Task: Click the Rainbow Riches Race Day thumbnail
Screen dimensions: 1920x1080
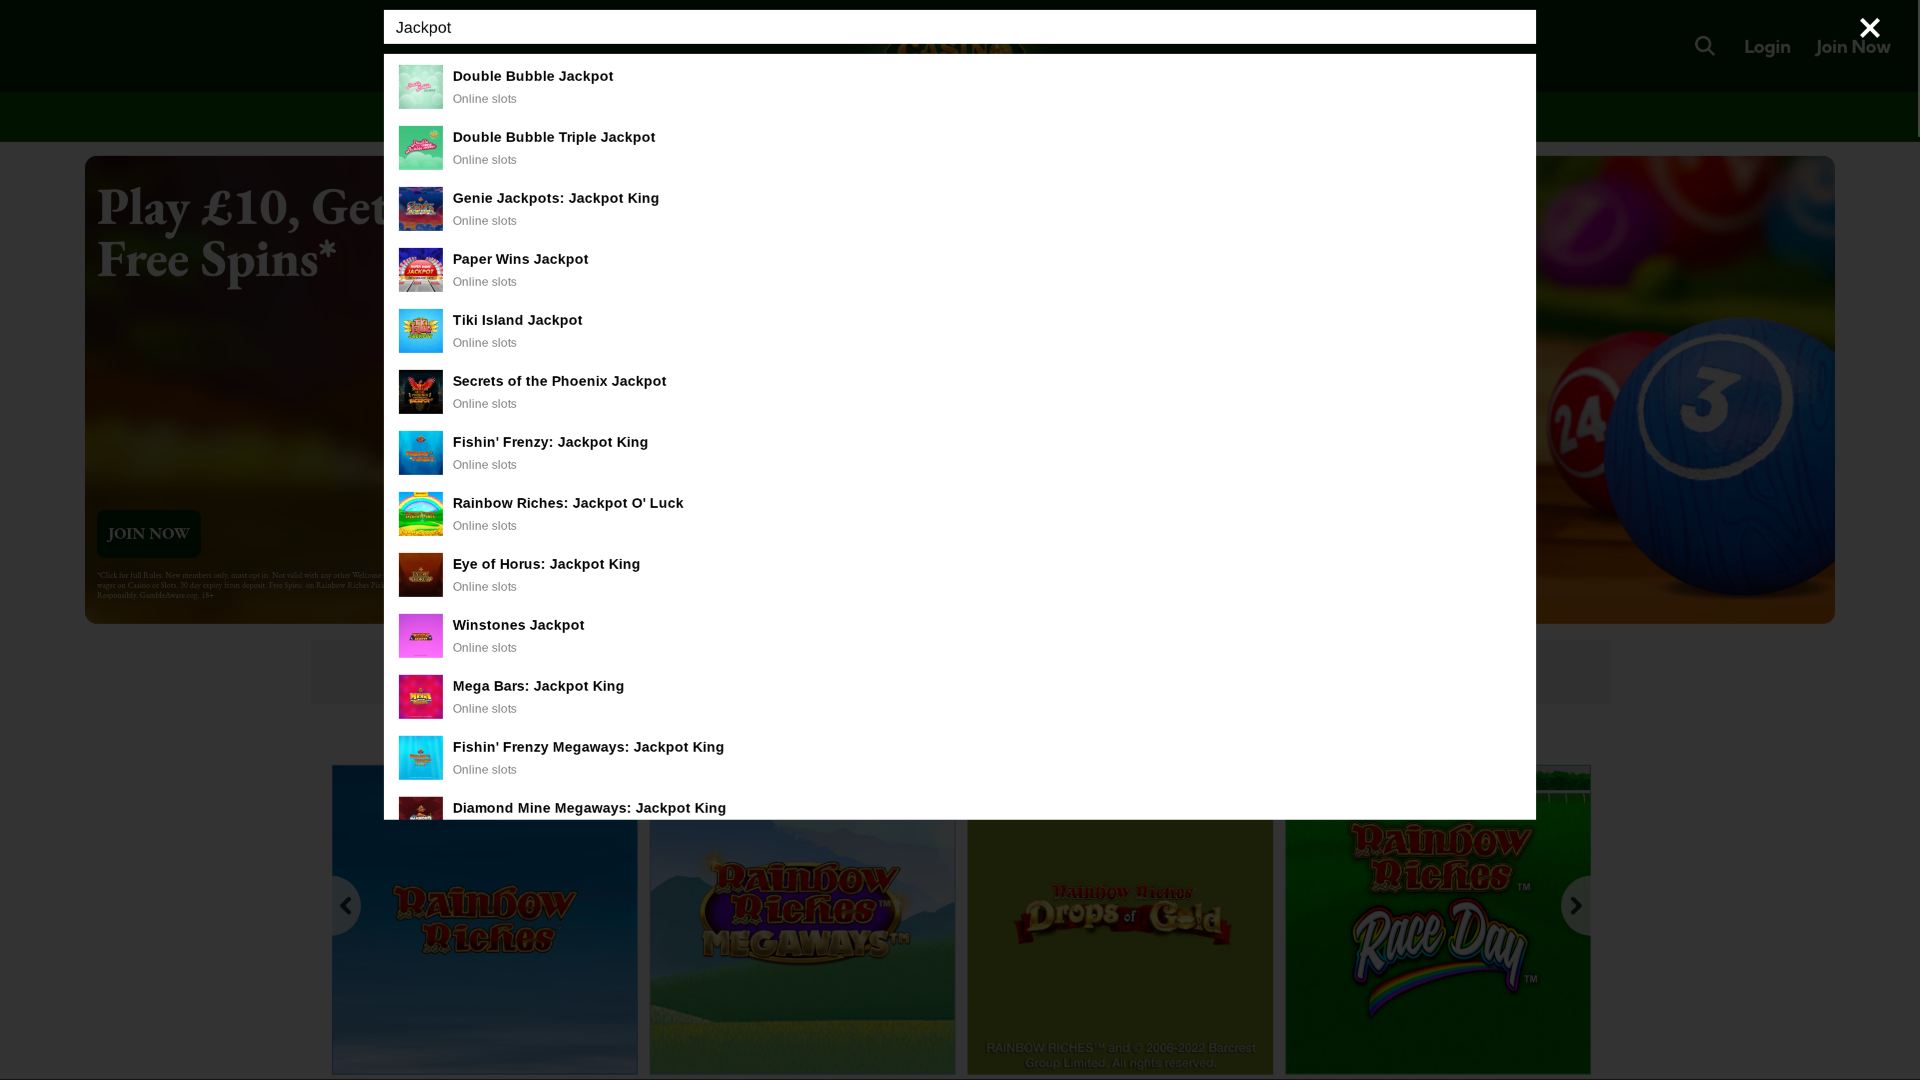Action: [x=1437, y=919]
